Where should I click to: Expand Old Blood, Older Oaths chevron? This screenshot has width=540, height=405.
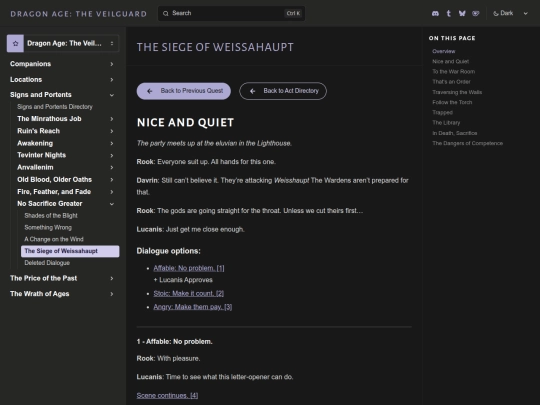[x=112, y=179]
